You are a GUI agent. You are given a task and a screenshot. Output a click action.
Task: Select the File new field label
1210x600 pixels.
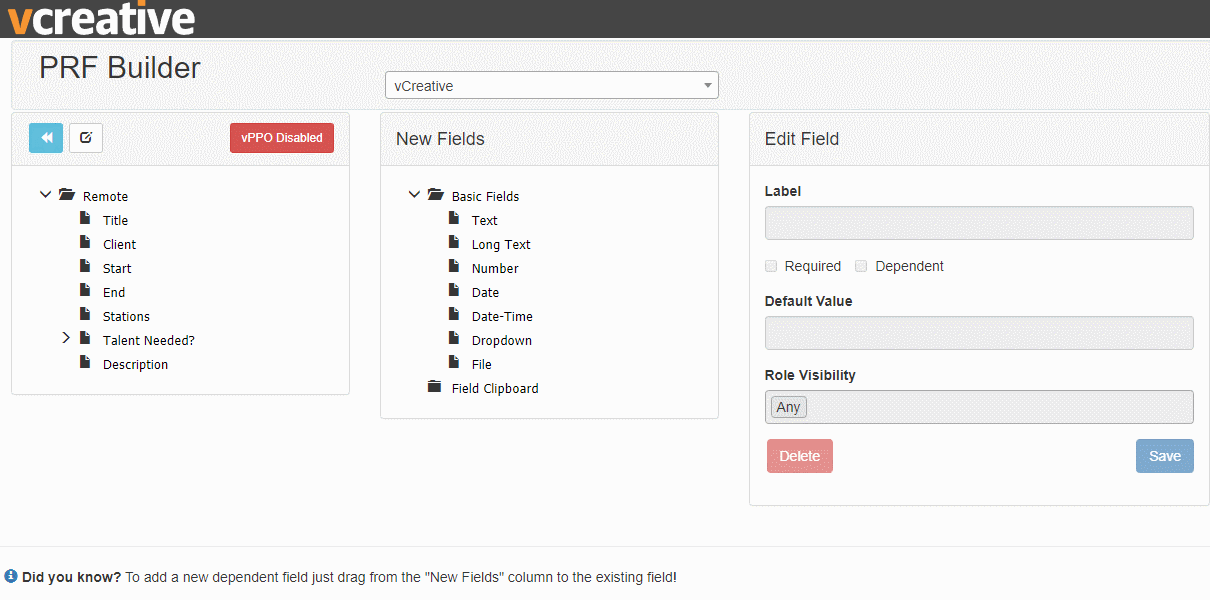pyautogui.click(x=482, y=364)
